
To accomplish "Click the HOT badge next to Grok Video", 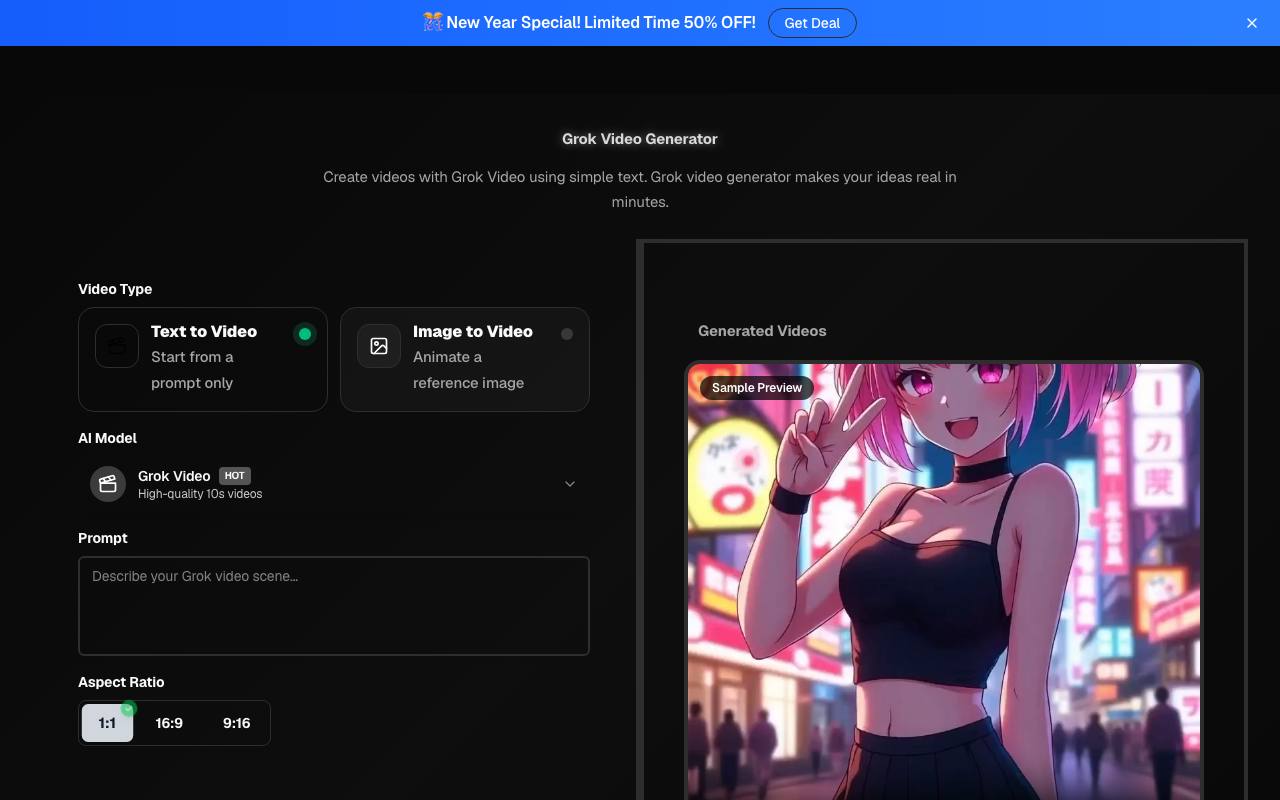I will (235, 476).
